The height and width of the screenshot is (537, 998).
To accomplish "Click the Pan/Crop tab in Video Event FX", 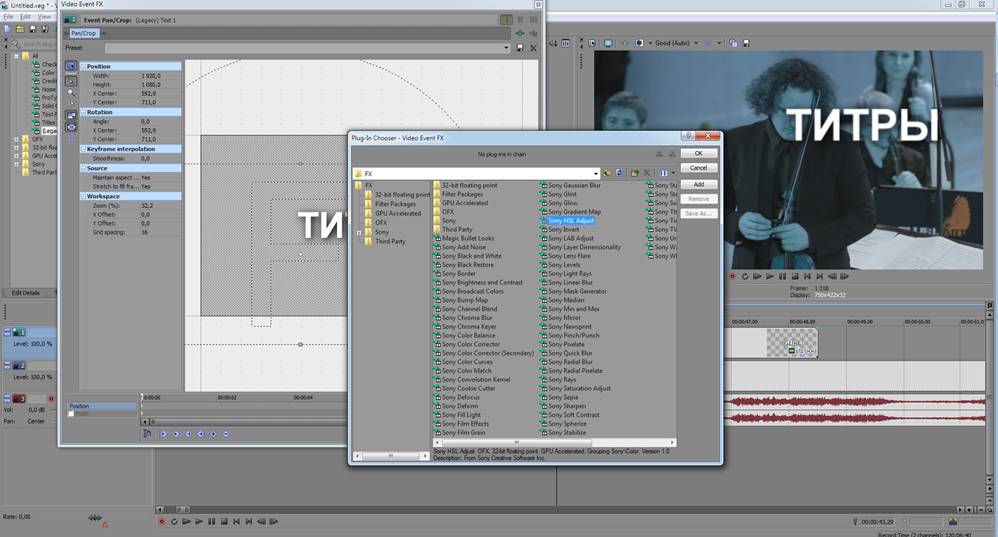I will click(83, 33).
